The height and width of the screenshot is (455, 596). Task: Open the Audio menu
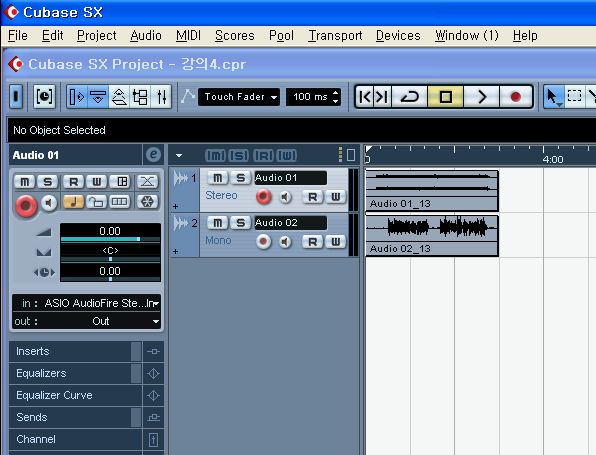(x=146, y=36)
